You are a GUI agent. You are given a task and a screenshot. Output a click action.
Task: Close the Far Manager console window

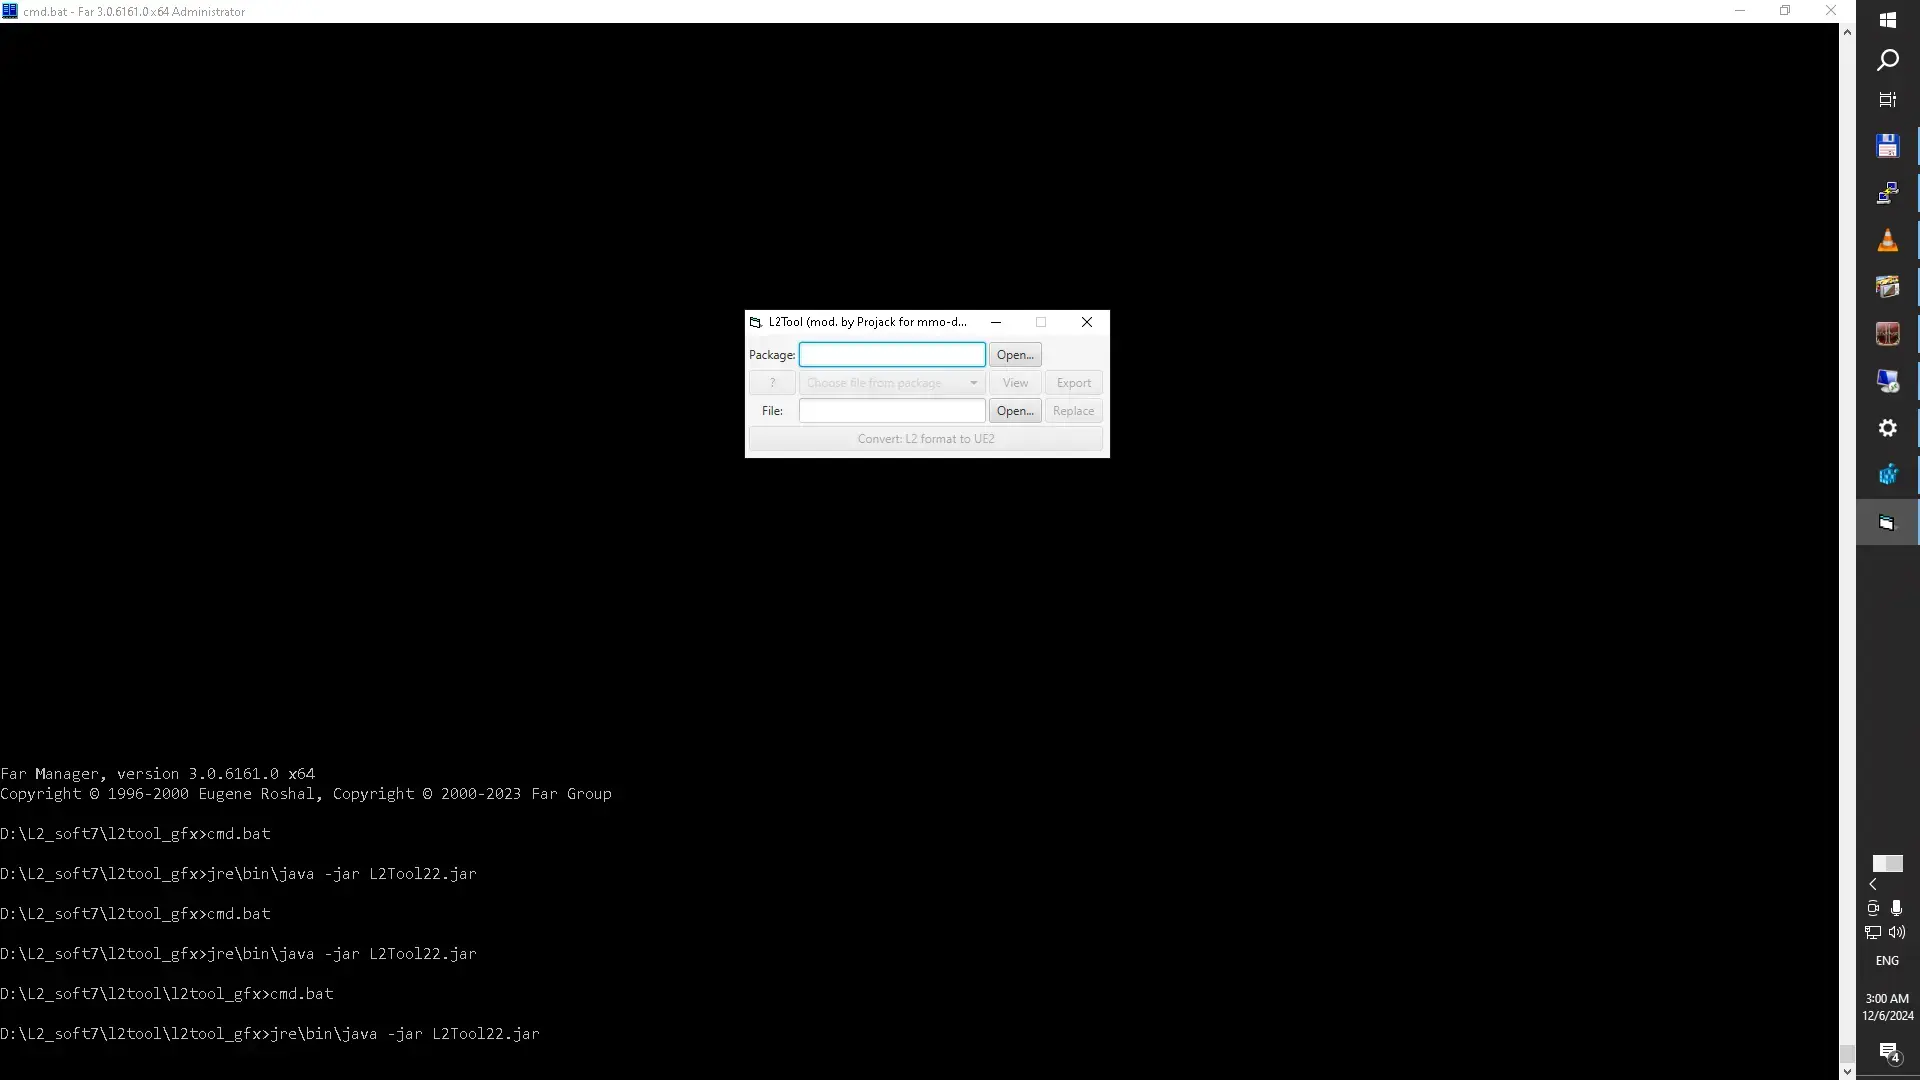[1831, 11]
